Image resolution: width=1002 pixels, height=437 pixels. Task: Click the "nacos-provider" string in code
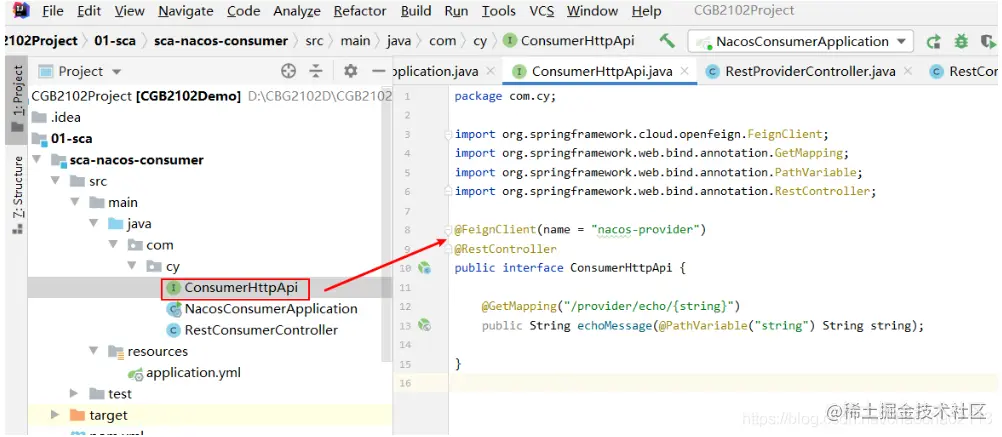[x=645, y=229]
